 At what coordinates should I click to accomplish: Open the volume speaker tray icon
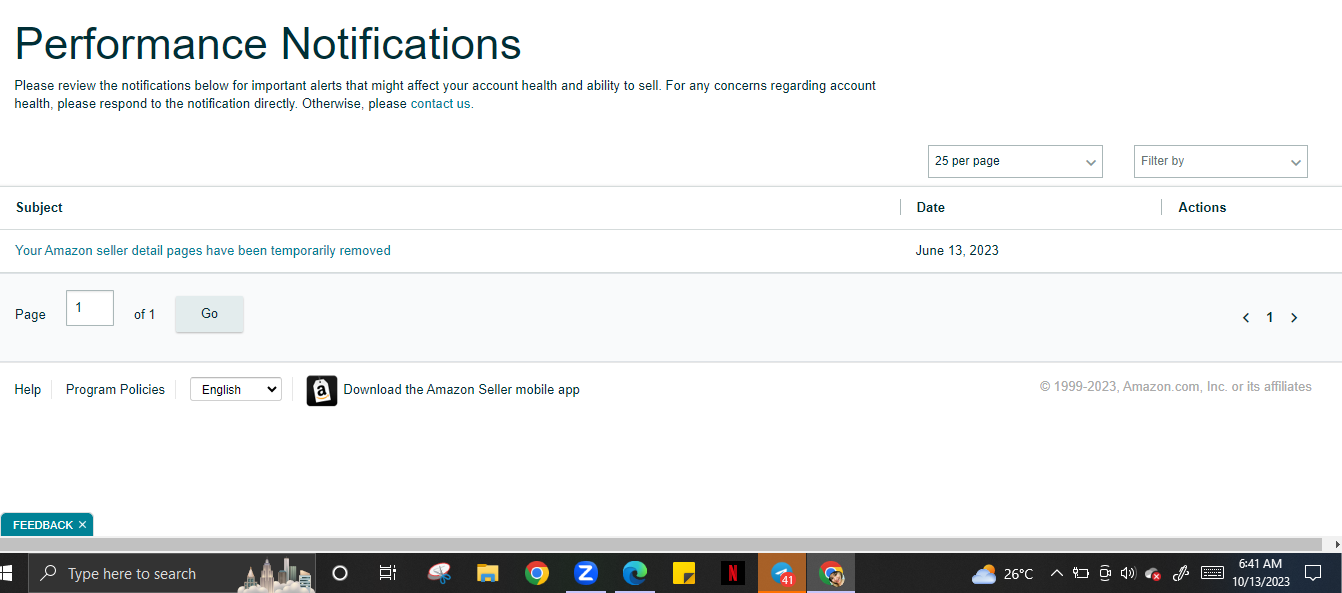[1128, 573]
